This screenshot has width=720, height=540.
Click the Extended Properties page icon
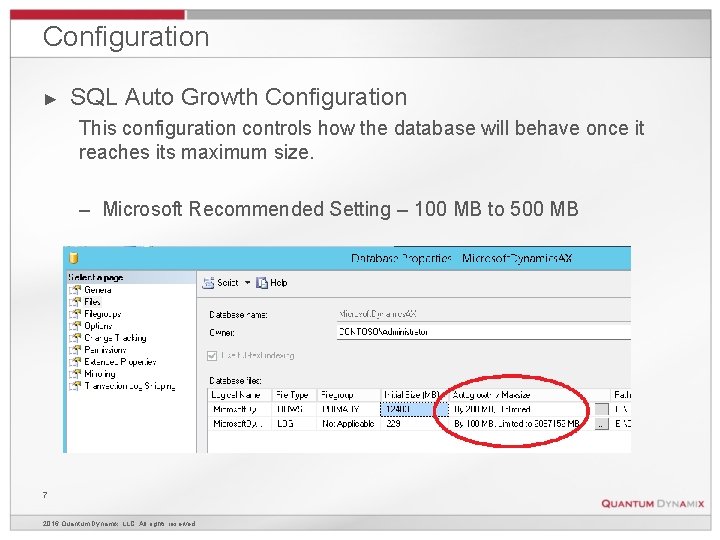pyautogui.click(x=75, y=362)
